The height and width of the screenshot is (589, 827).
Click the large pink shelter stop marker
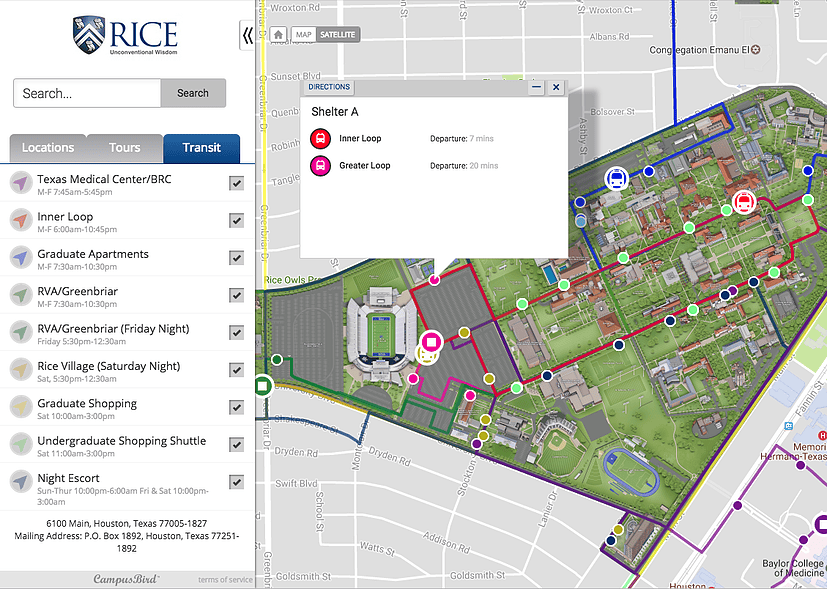pos(432,342)
